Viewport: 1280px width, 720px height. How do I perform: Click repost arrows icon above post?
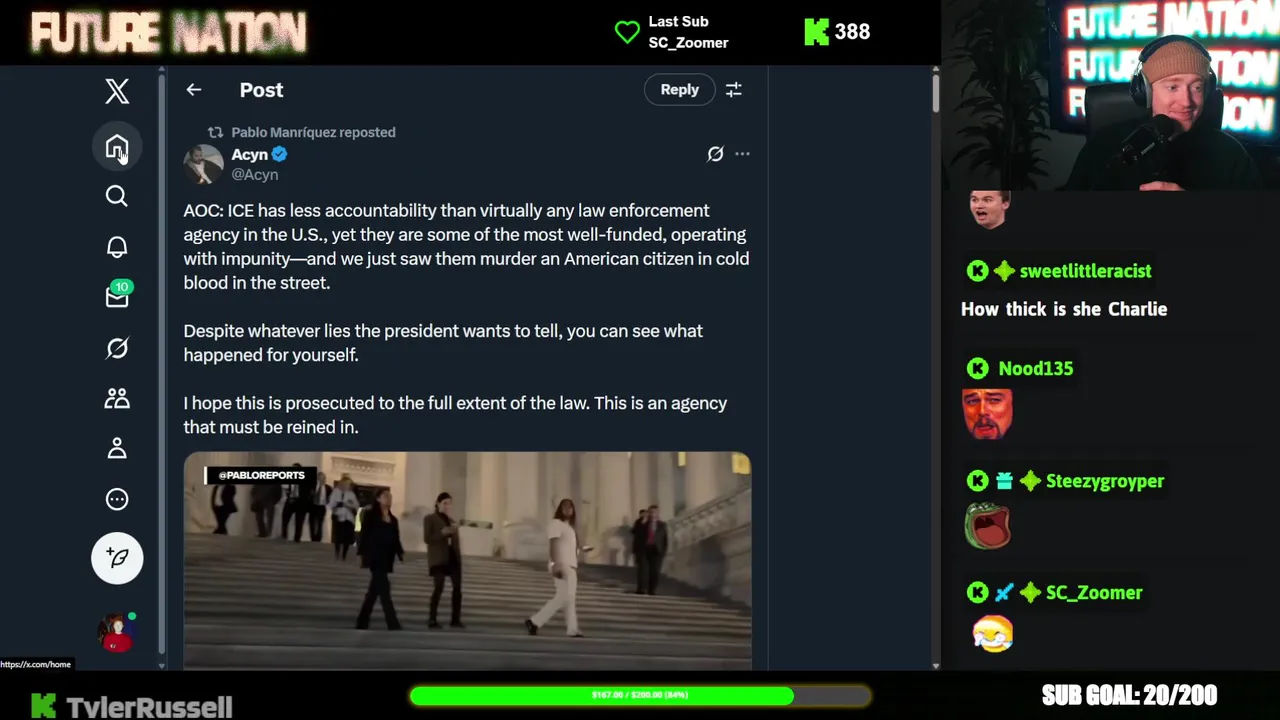[x=215, y=132]
